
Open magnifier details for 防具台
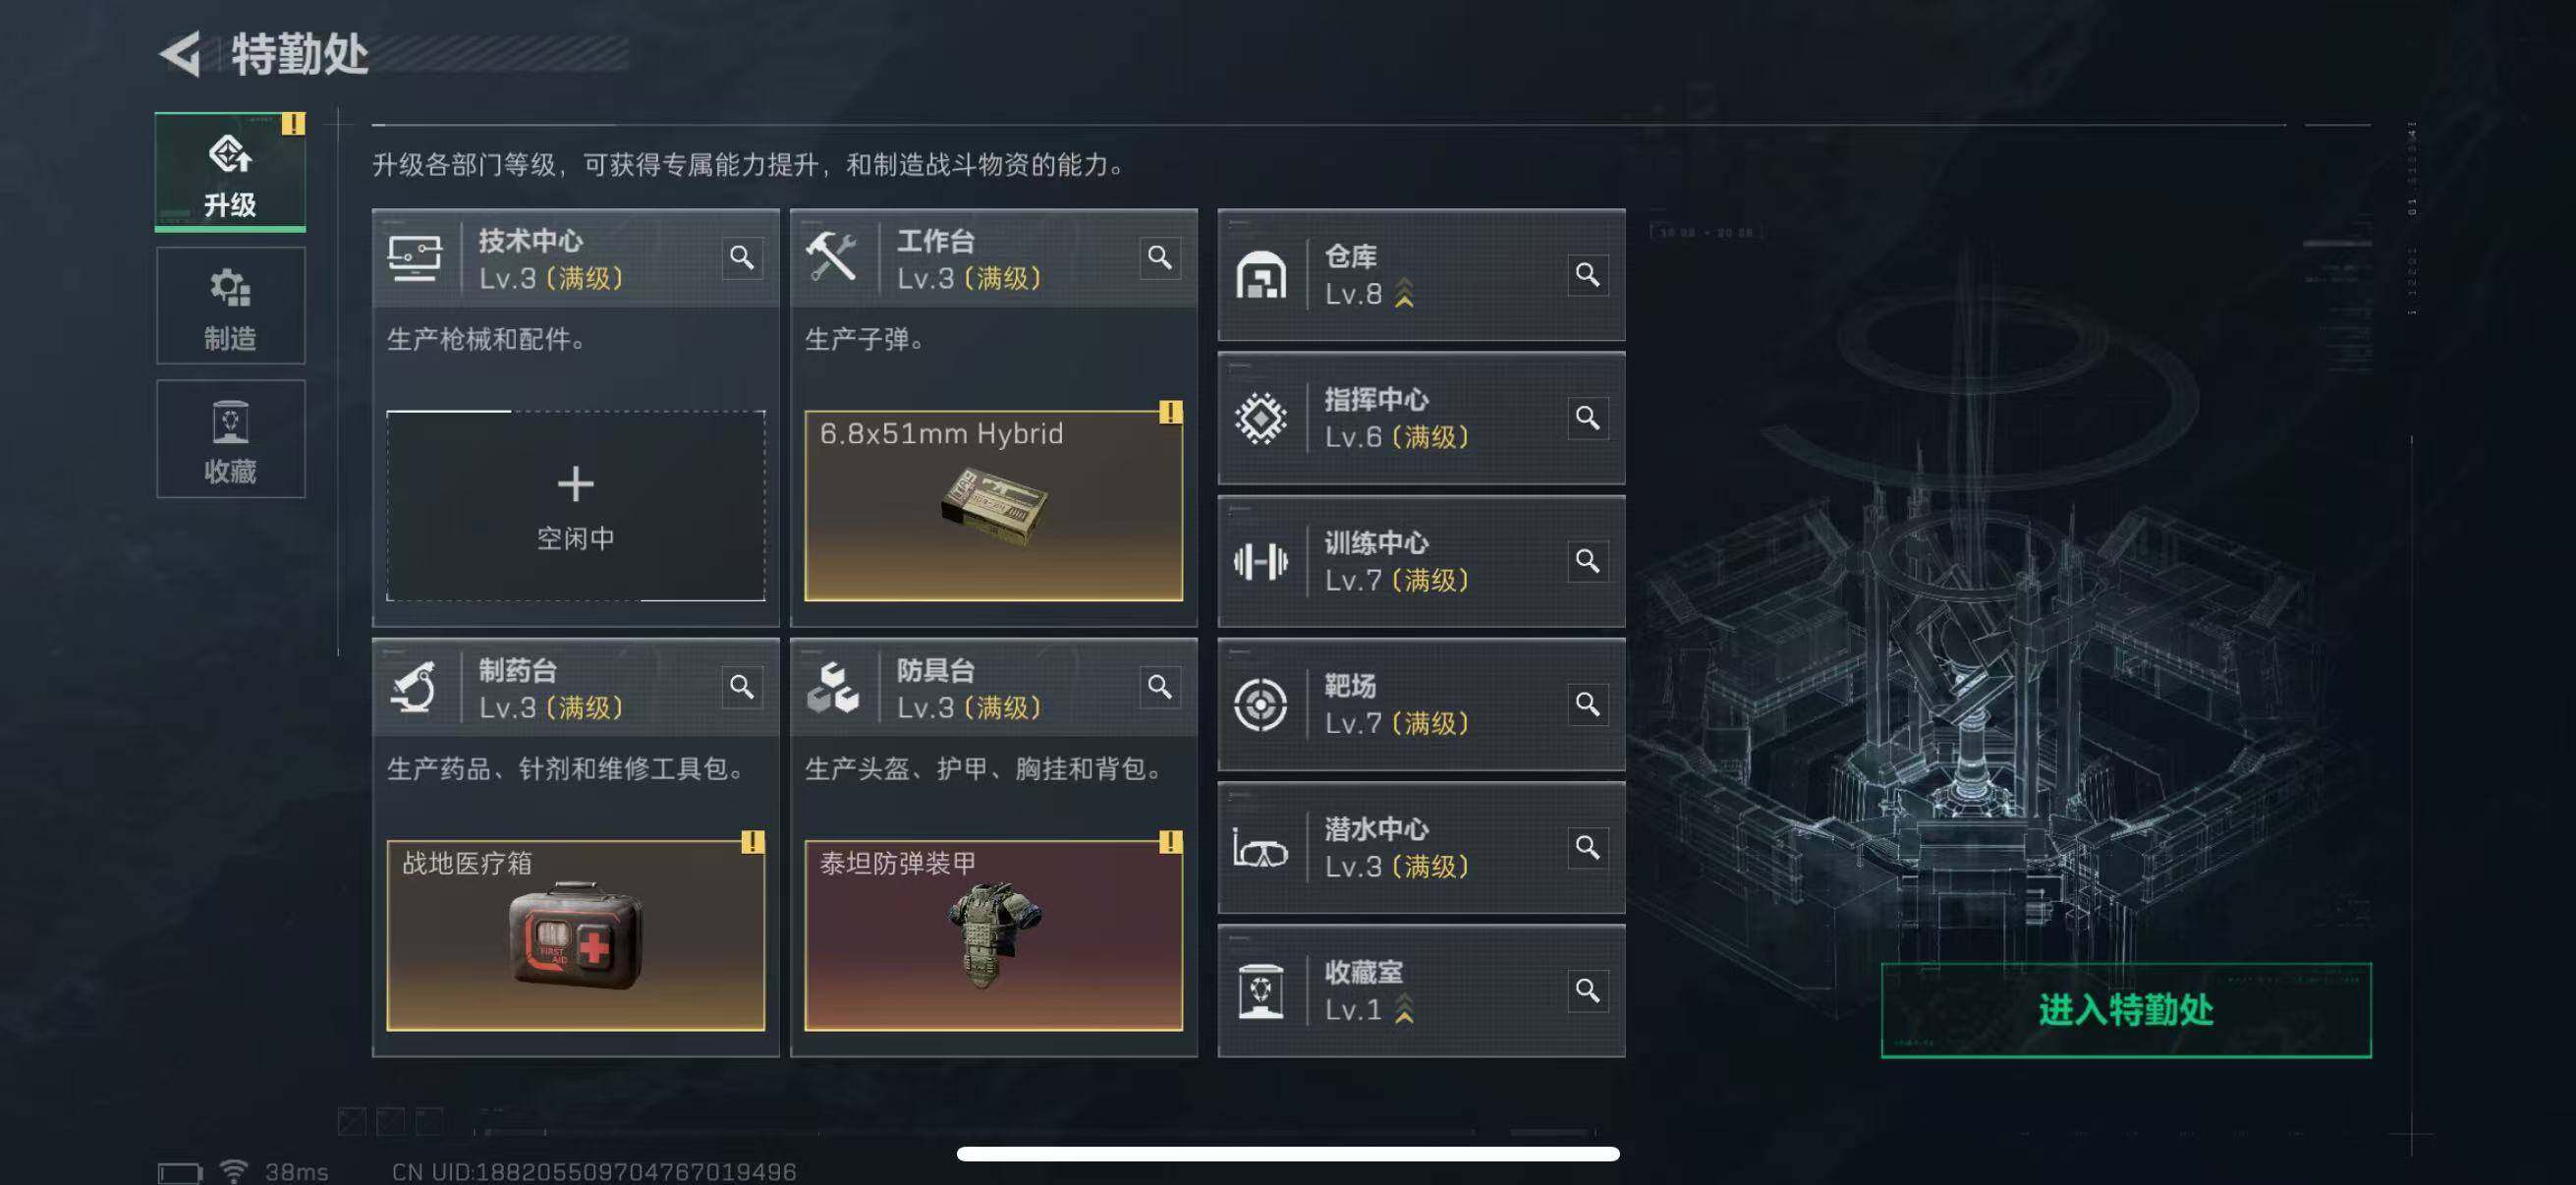click(1160, 687)
